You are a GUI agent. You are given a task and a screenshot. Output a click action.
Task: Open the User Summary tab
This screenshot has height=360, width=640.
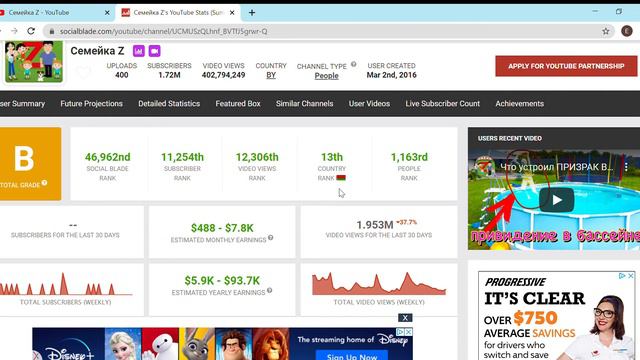tap(22, 104)
